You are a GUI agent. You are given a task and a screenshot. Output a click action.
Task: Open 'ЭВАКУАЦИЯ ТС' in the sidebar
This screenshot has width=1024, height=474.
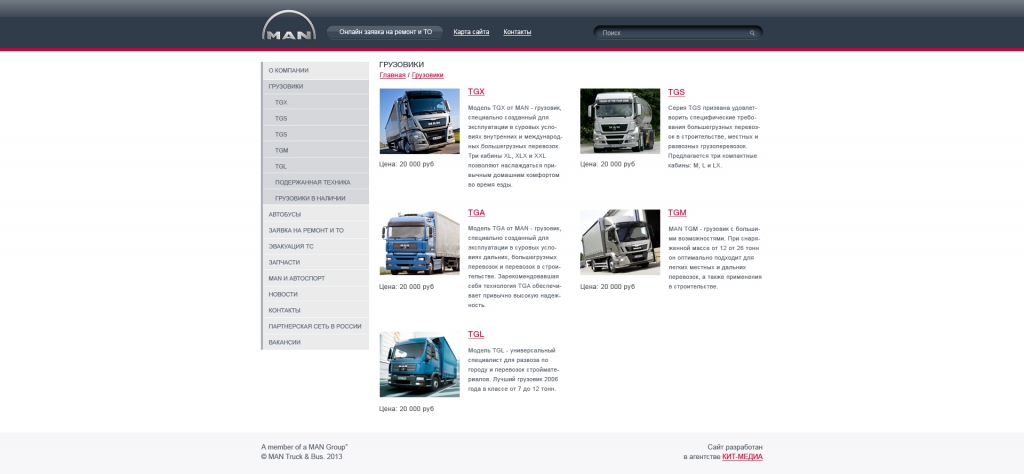click(315, 246)
